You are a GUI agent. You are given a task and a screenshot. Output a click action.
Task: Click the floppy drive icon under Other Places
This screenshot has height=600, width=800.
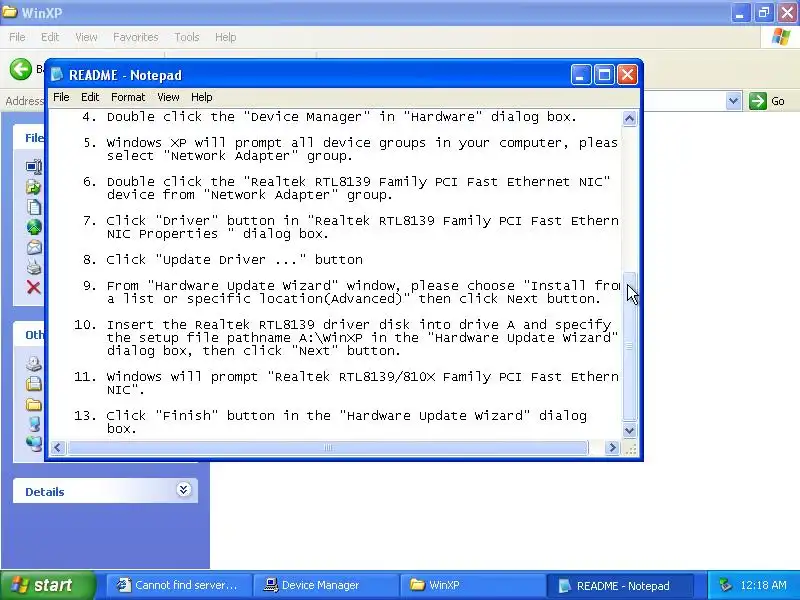tap(34, 363)
